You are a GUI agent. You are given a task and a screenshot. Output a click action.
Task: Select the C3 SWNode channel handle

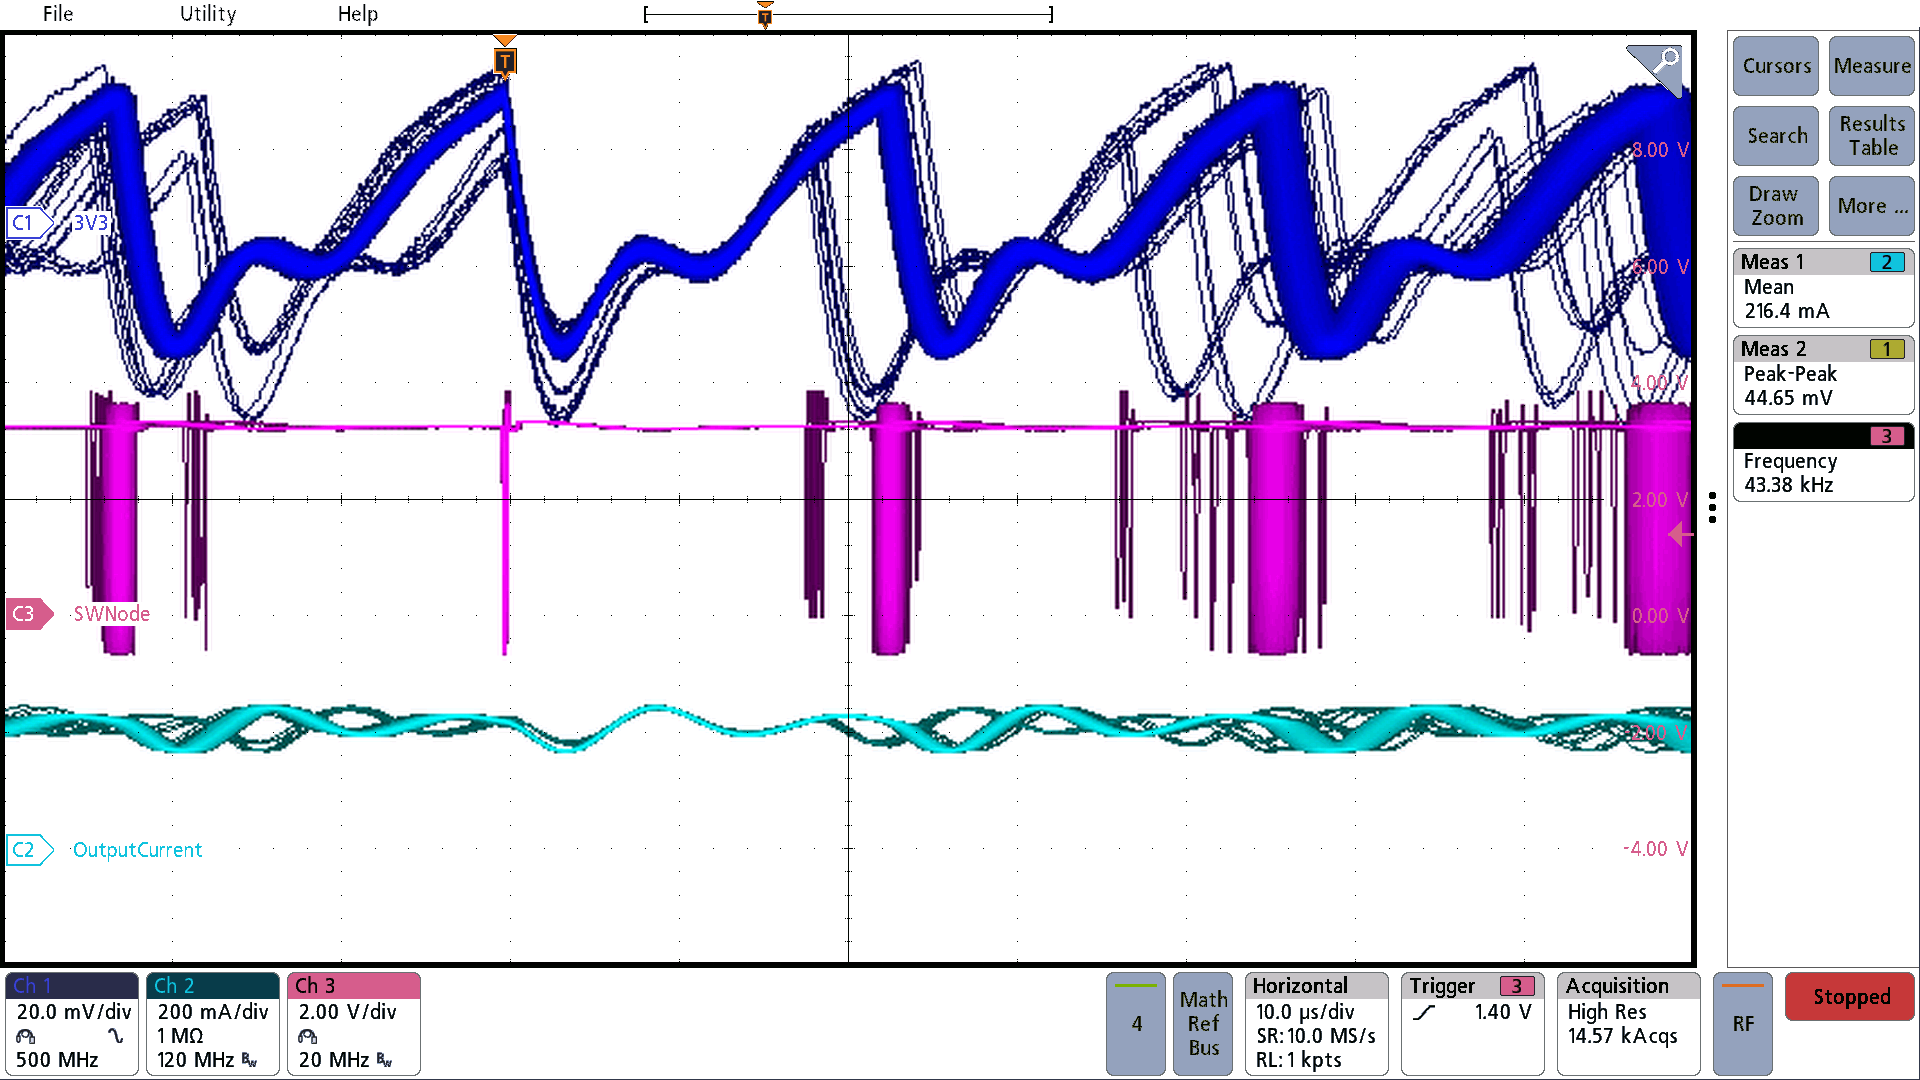pos(27,613)
